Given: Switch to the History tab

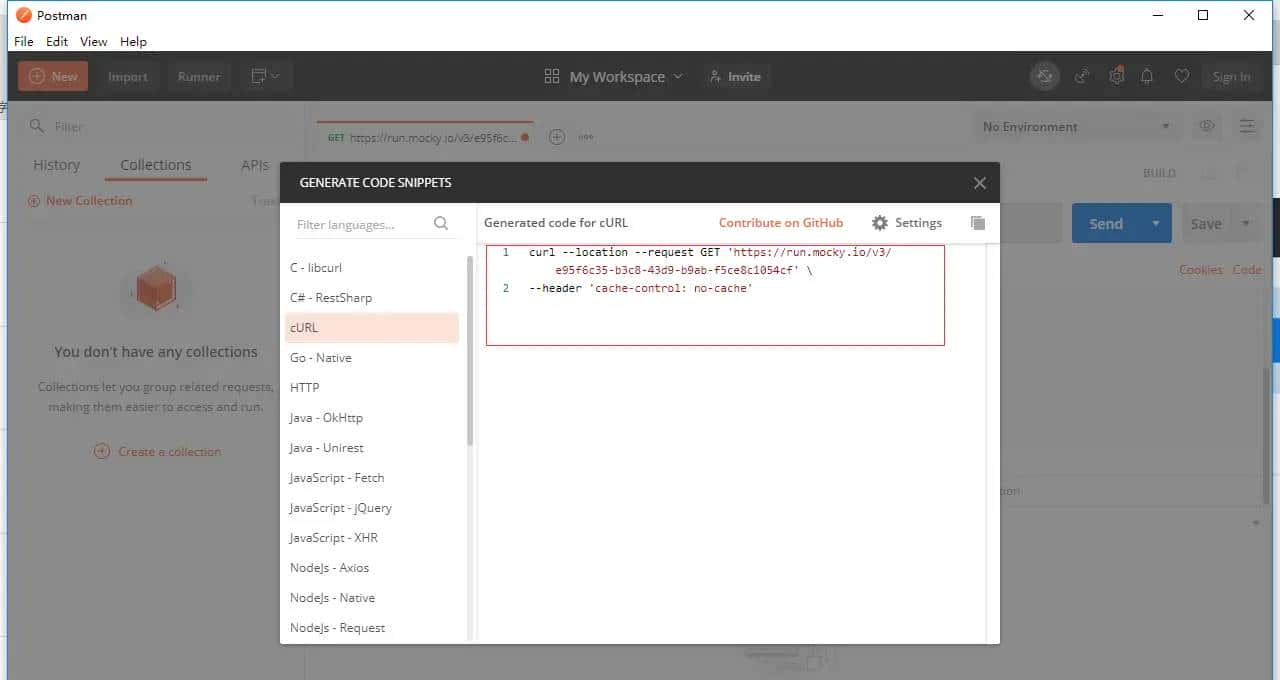Looking at the screenshot, I should point(57,165).
